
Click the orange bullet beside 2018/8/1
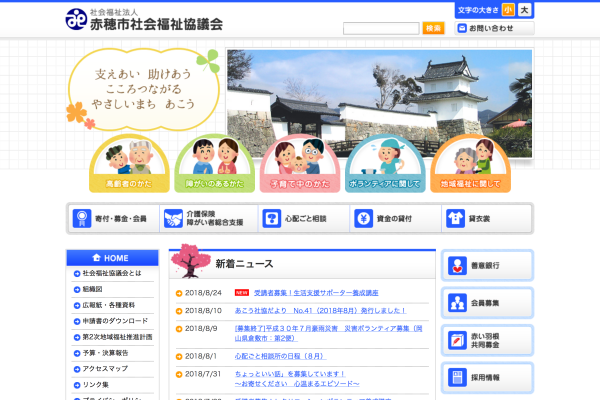179,357
